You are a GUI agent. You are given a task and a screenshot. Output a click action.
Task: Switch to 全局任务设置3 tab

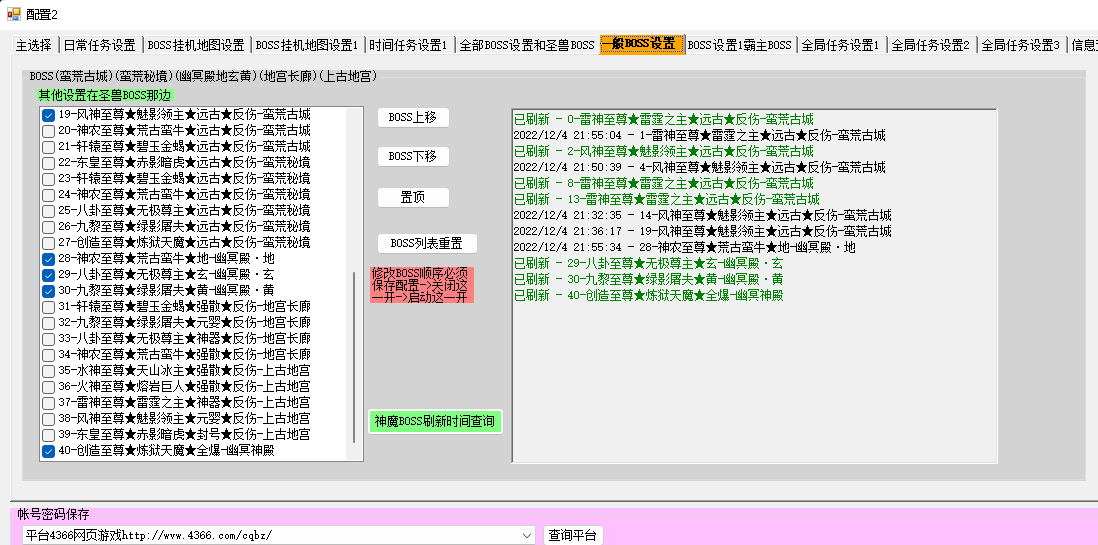tap(1021, 46)
